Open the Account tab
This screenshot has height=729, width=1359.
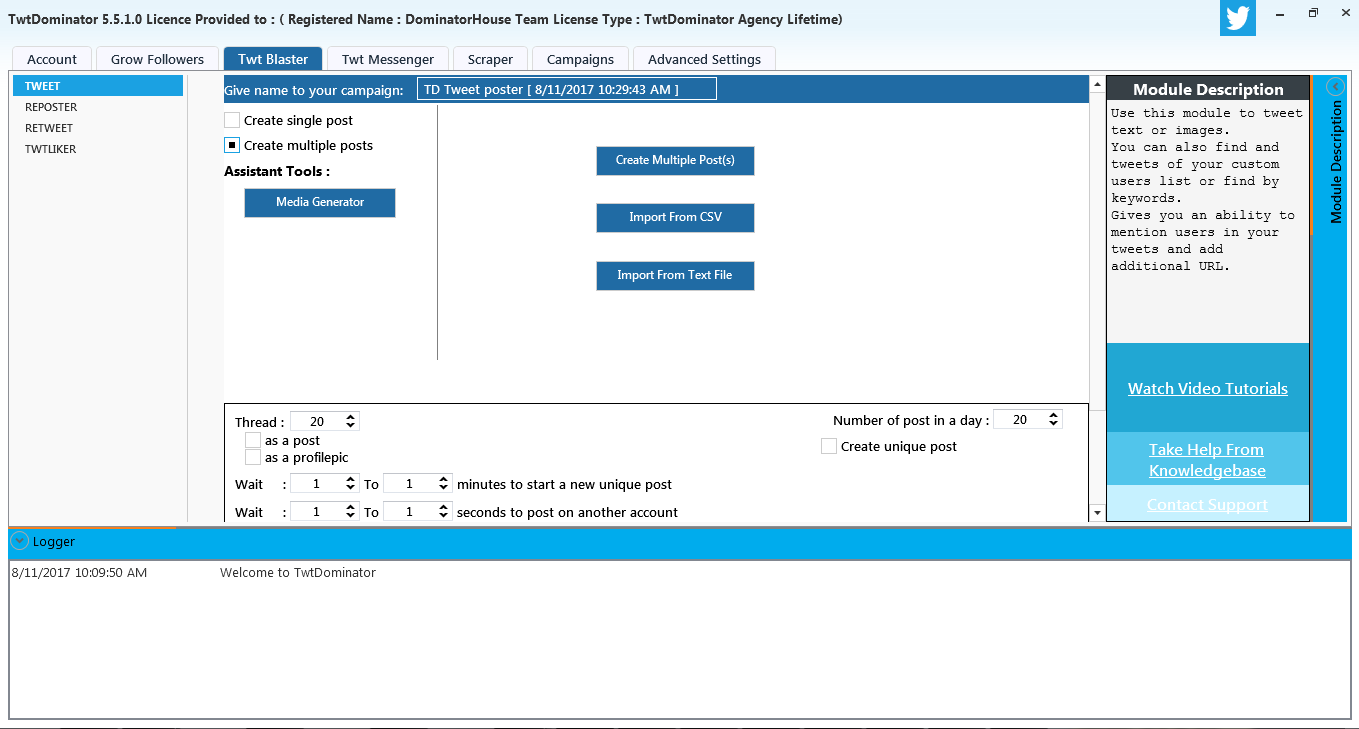point(52,59)
